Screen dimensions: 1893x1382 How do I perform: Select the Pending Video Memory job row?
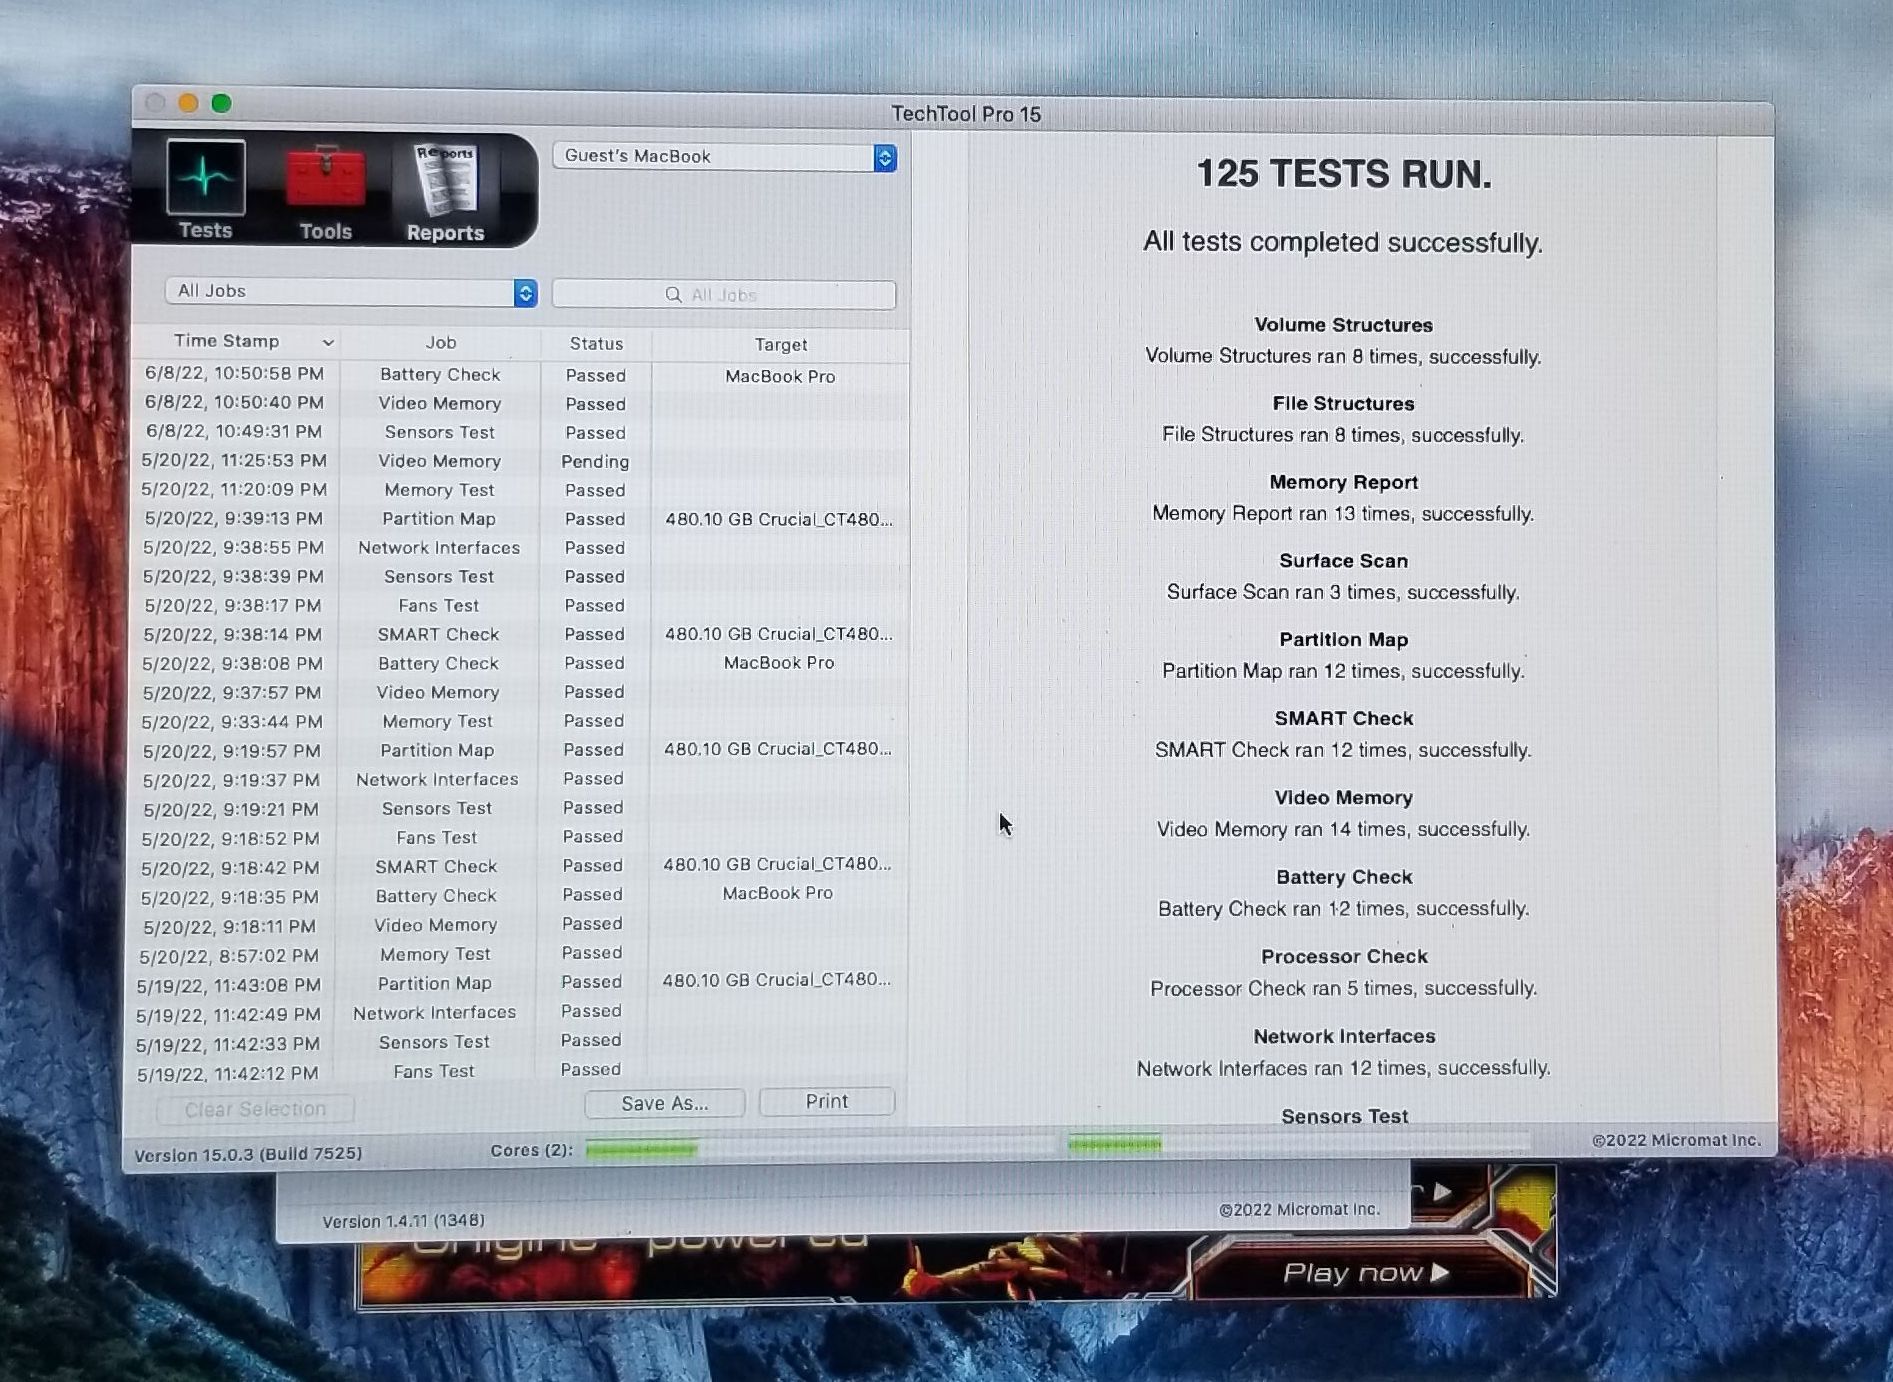pos(520,461)
